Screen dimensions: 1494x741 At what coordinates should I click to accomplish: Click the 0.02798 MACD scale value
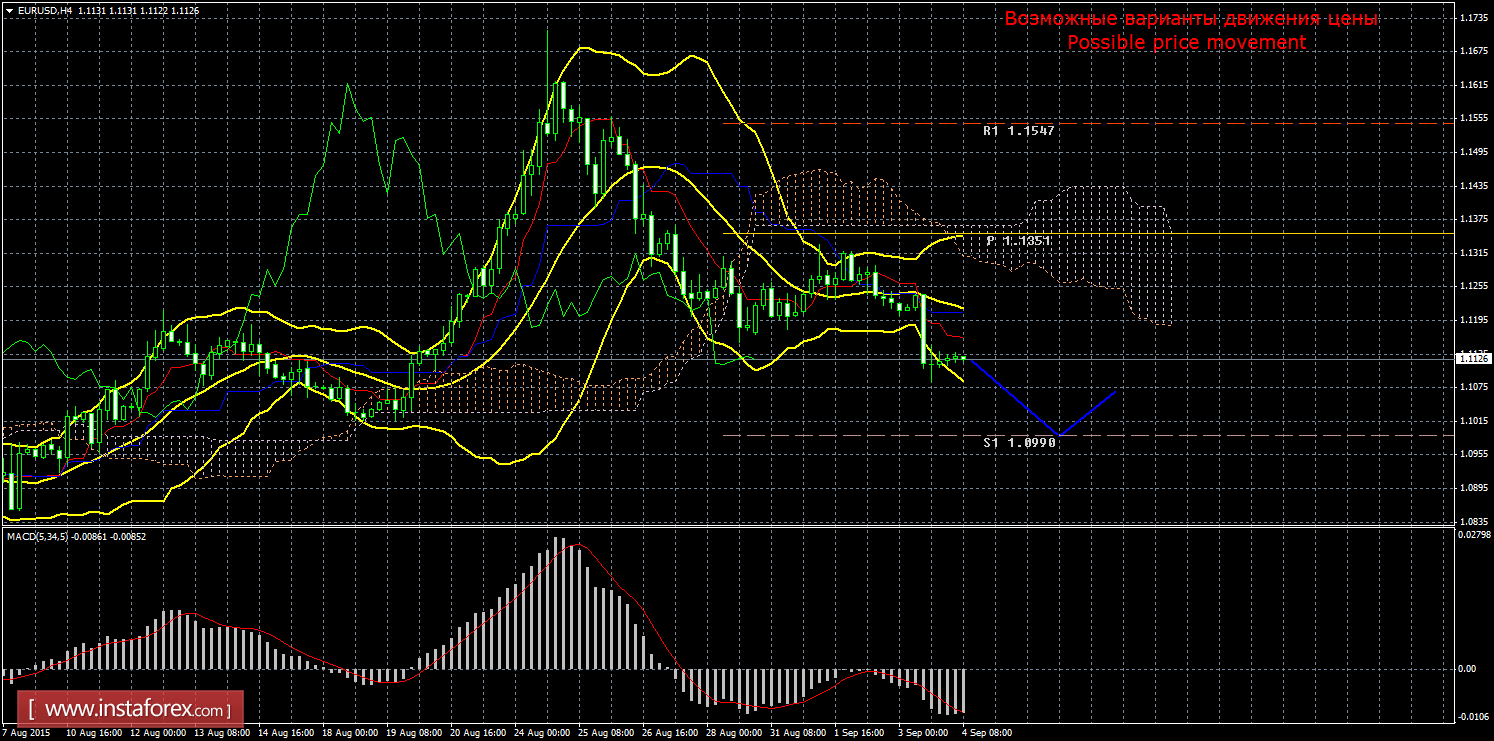[1473, 537]
